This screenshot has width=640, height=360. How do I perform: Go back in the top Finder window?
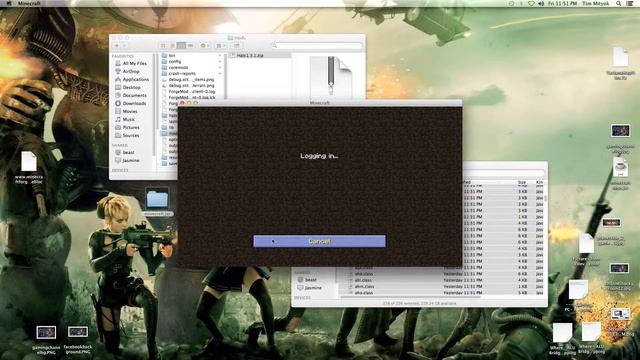117,46
